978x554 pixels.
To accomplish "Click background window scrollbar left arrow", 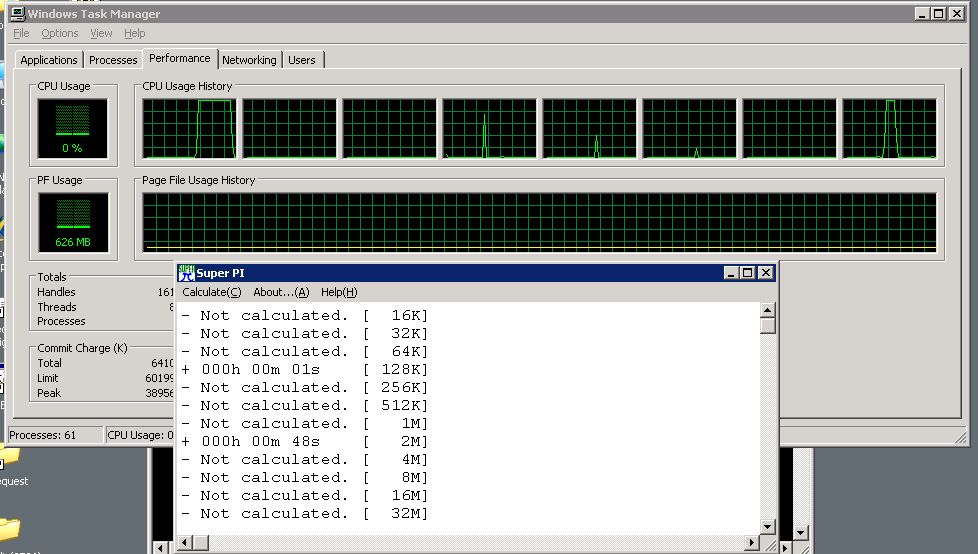I will click(x=161, y=548).
